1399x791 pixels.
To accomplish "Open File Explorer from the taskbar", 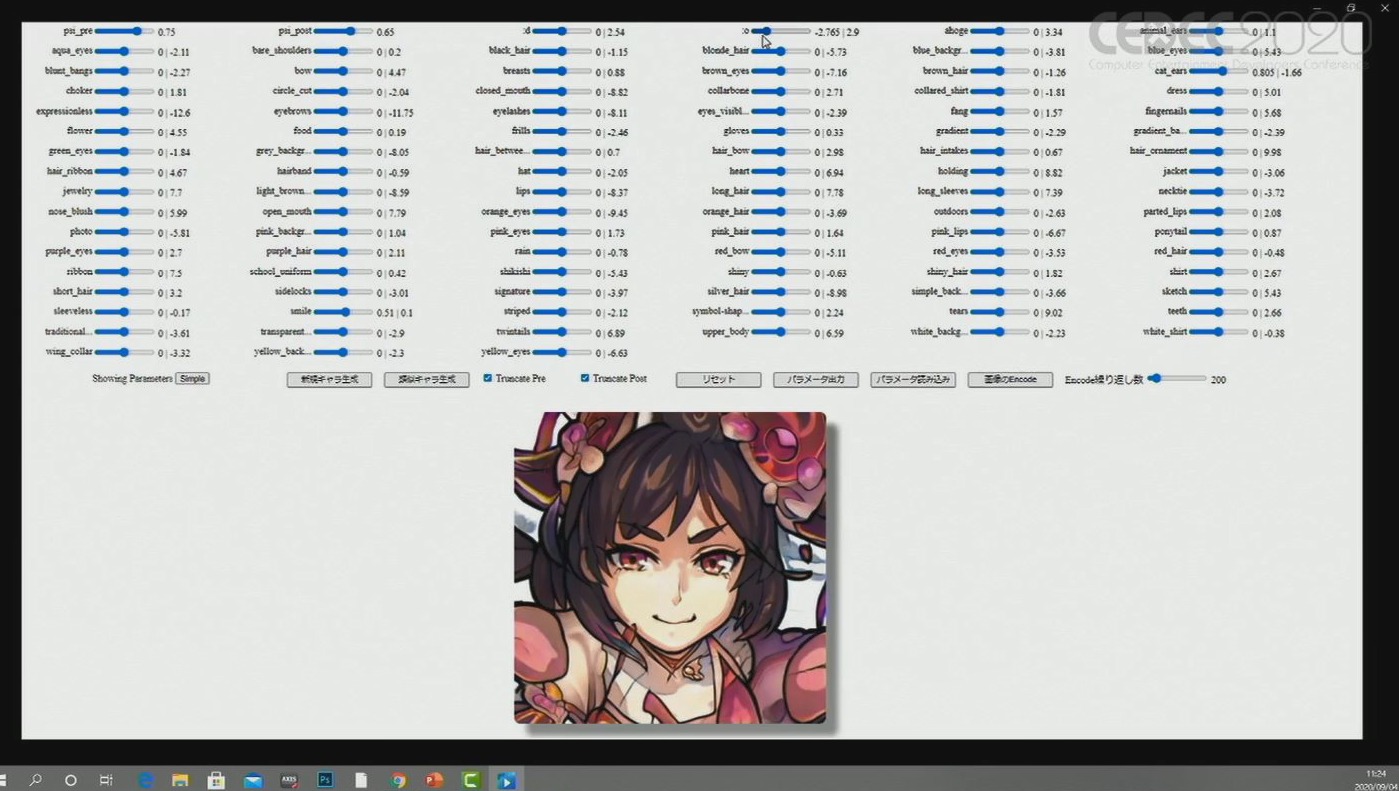I will (180, 780).
